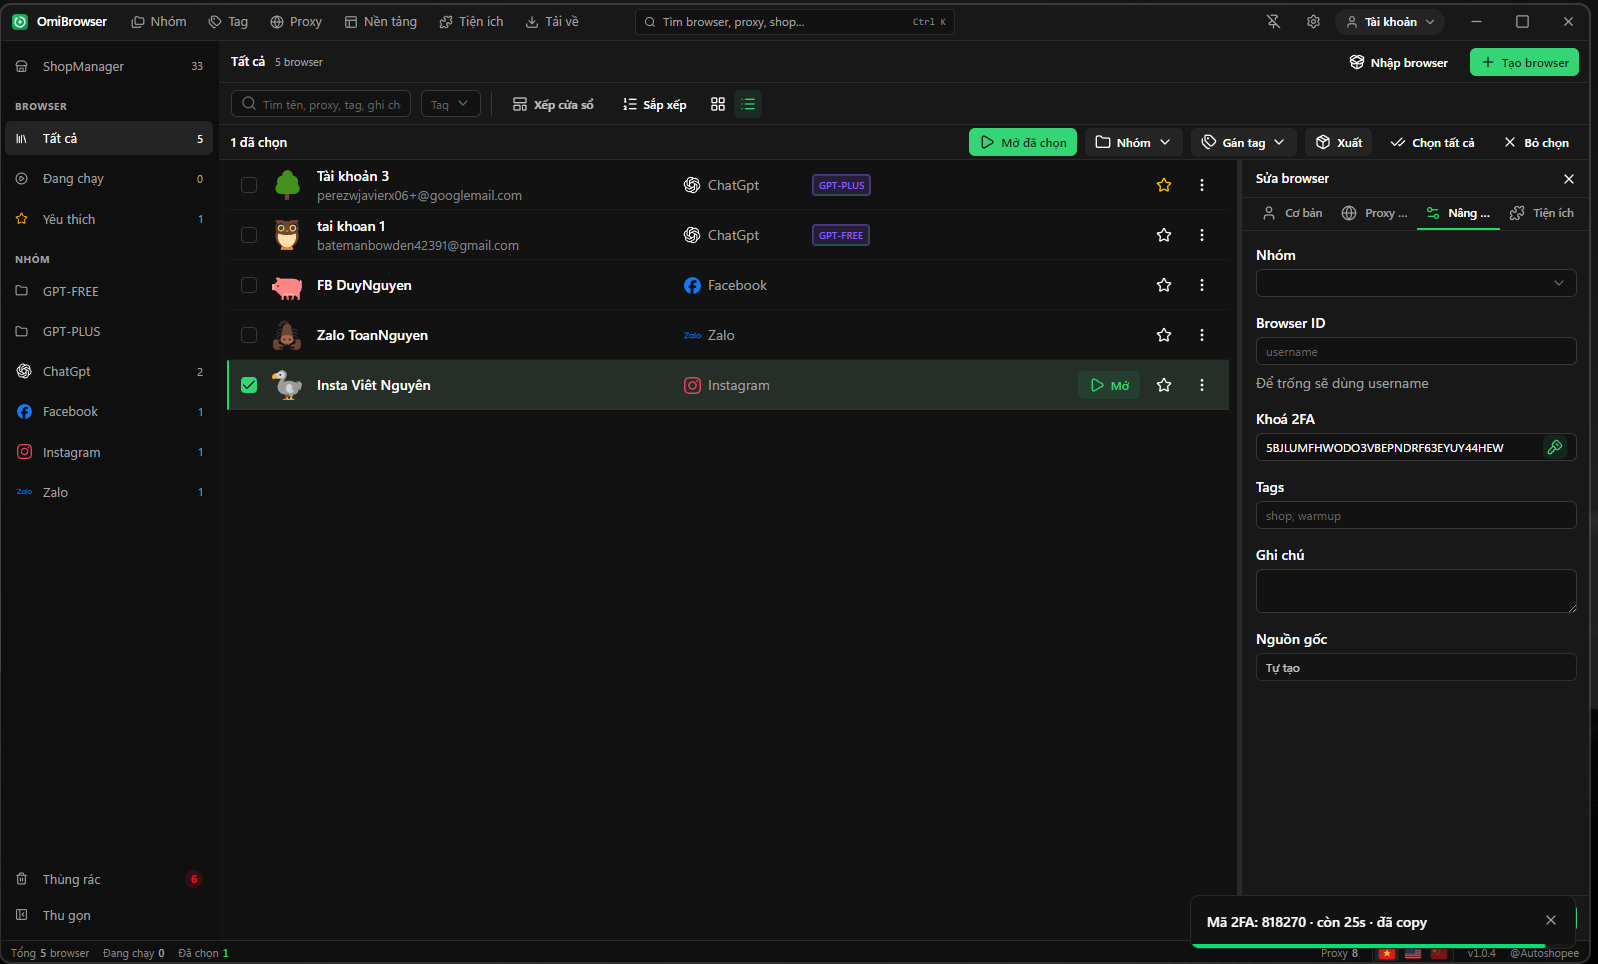Image resolution: width=1598 pixels, height=964 pixels.
Task: Expand the Nhóm dropdown in selection bar
Action: 1134,142
